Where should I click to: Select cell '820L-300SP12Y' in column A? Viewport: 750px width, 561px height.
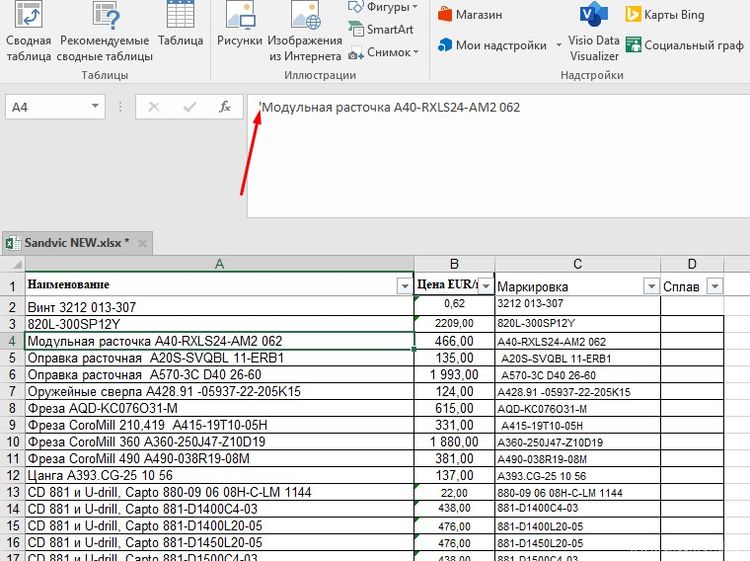pos(220,324)
